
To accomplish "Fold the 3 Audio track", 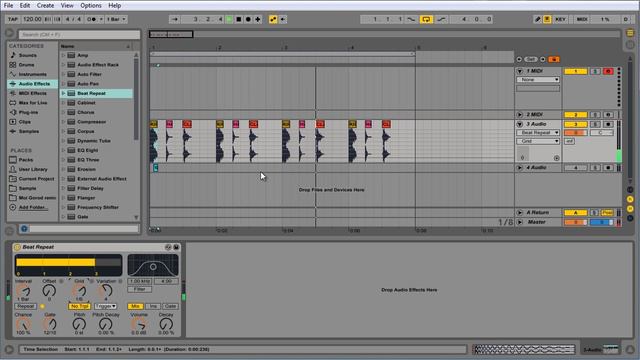I will click(x=520, y=124).
